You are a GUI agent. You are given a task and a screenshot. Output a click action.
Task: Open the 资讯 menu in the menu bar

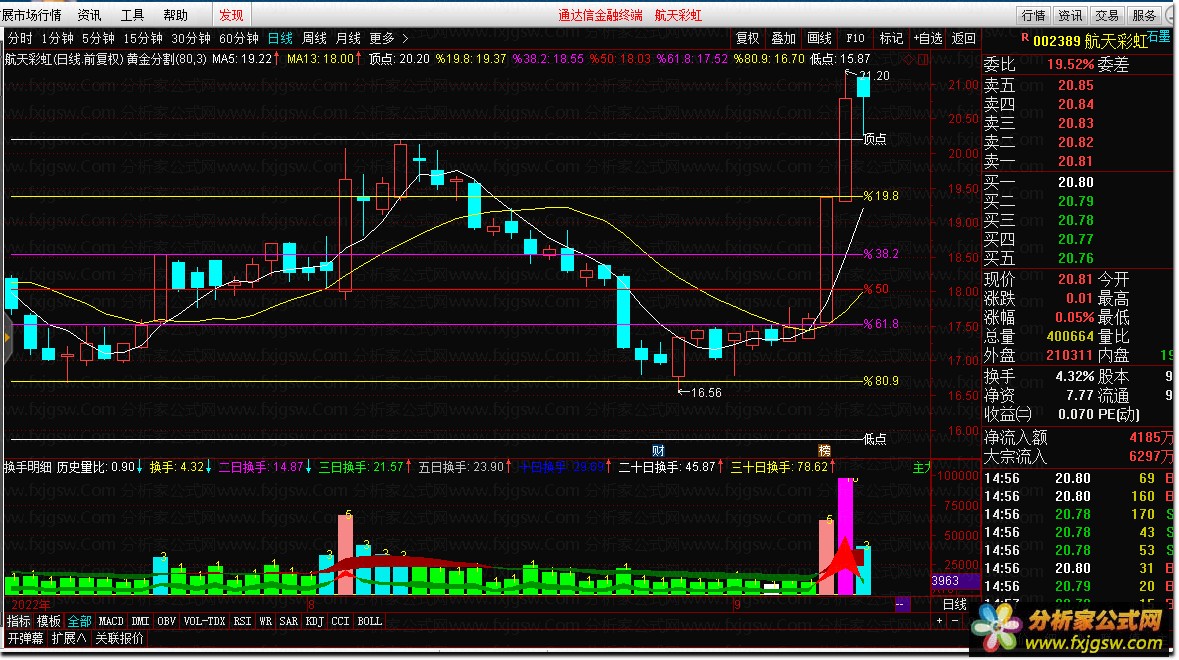(89, 15)
